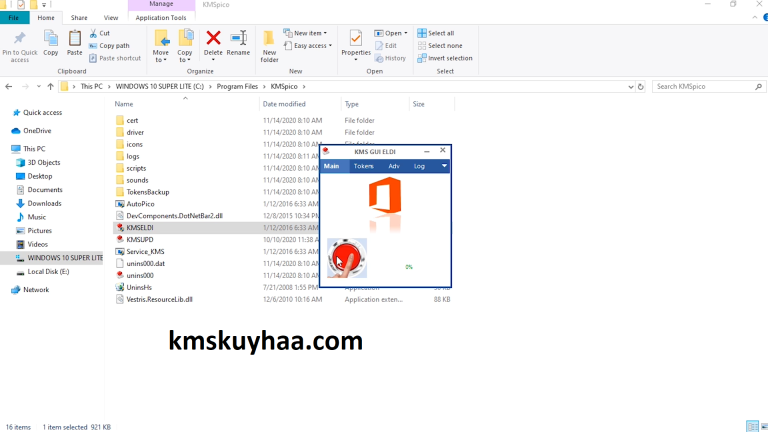Select the Service_KMS file
This screenshot has width=768, height=432.
click(140, 251)
